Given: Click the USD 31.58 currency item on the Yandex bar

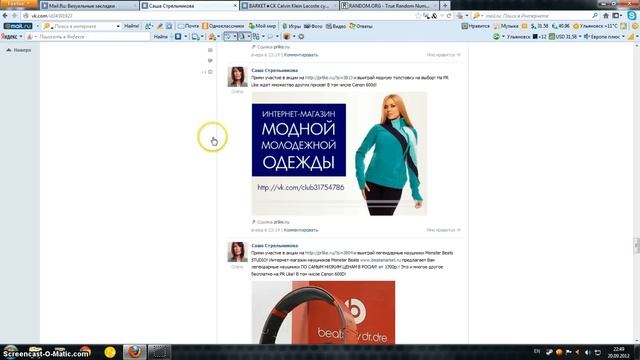Looking at the screenshot, I should 562,36.
